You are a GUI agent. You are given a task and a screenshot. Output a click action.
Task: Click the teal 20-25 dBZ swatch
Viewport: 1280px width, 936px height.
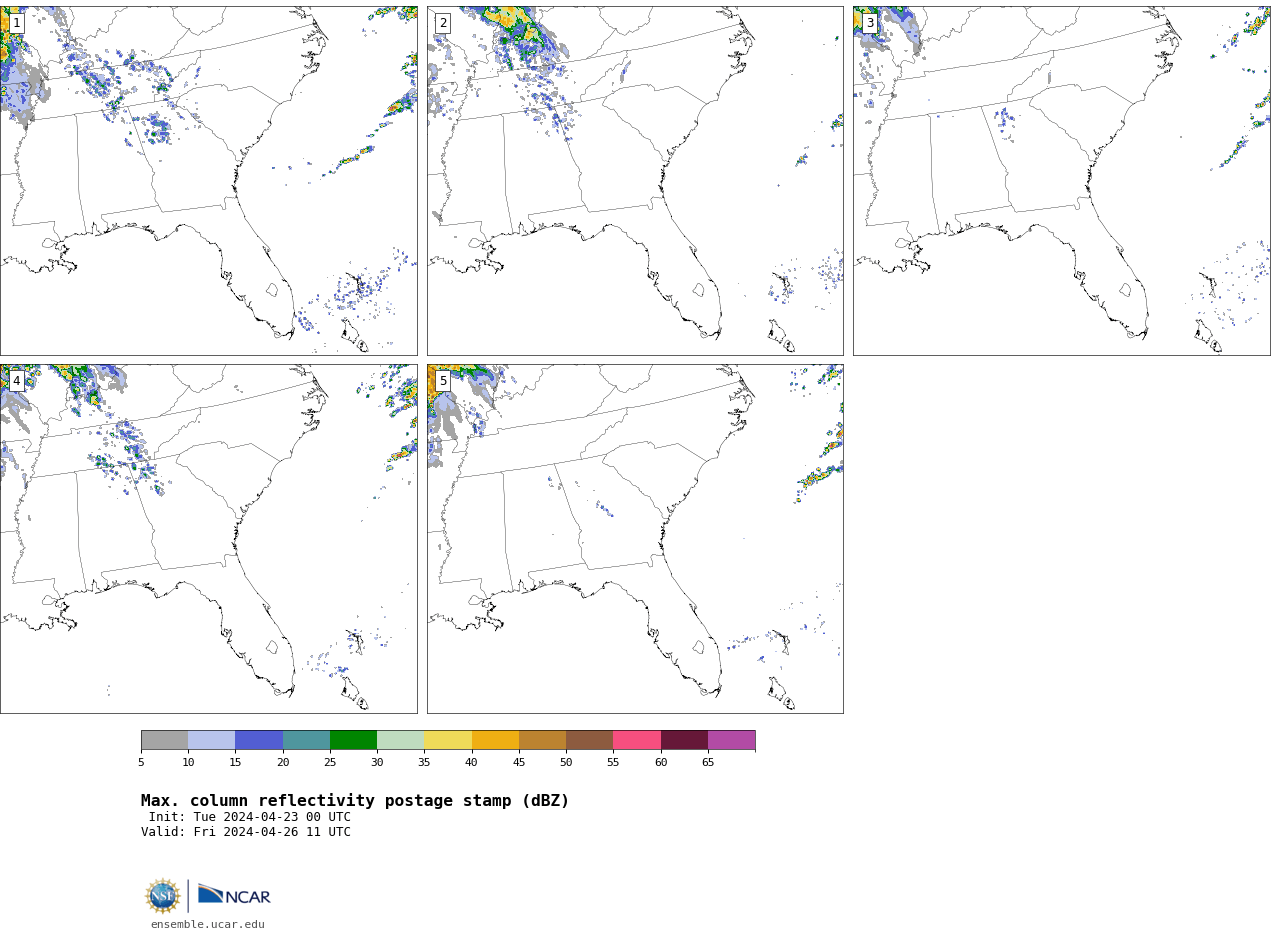[306, 740]
